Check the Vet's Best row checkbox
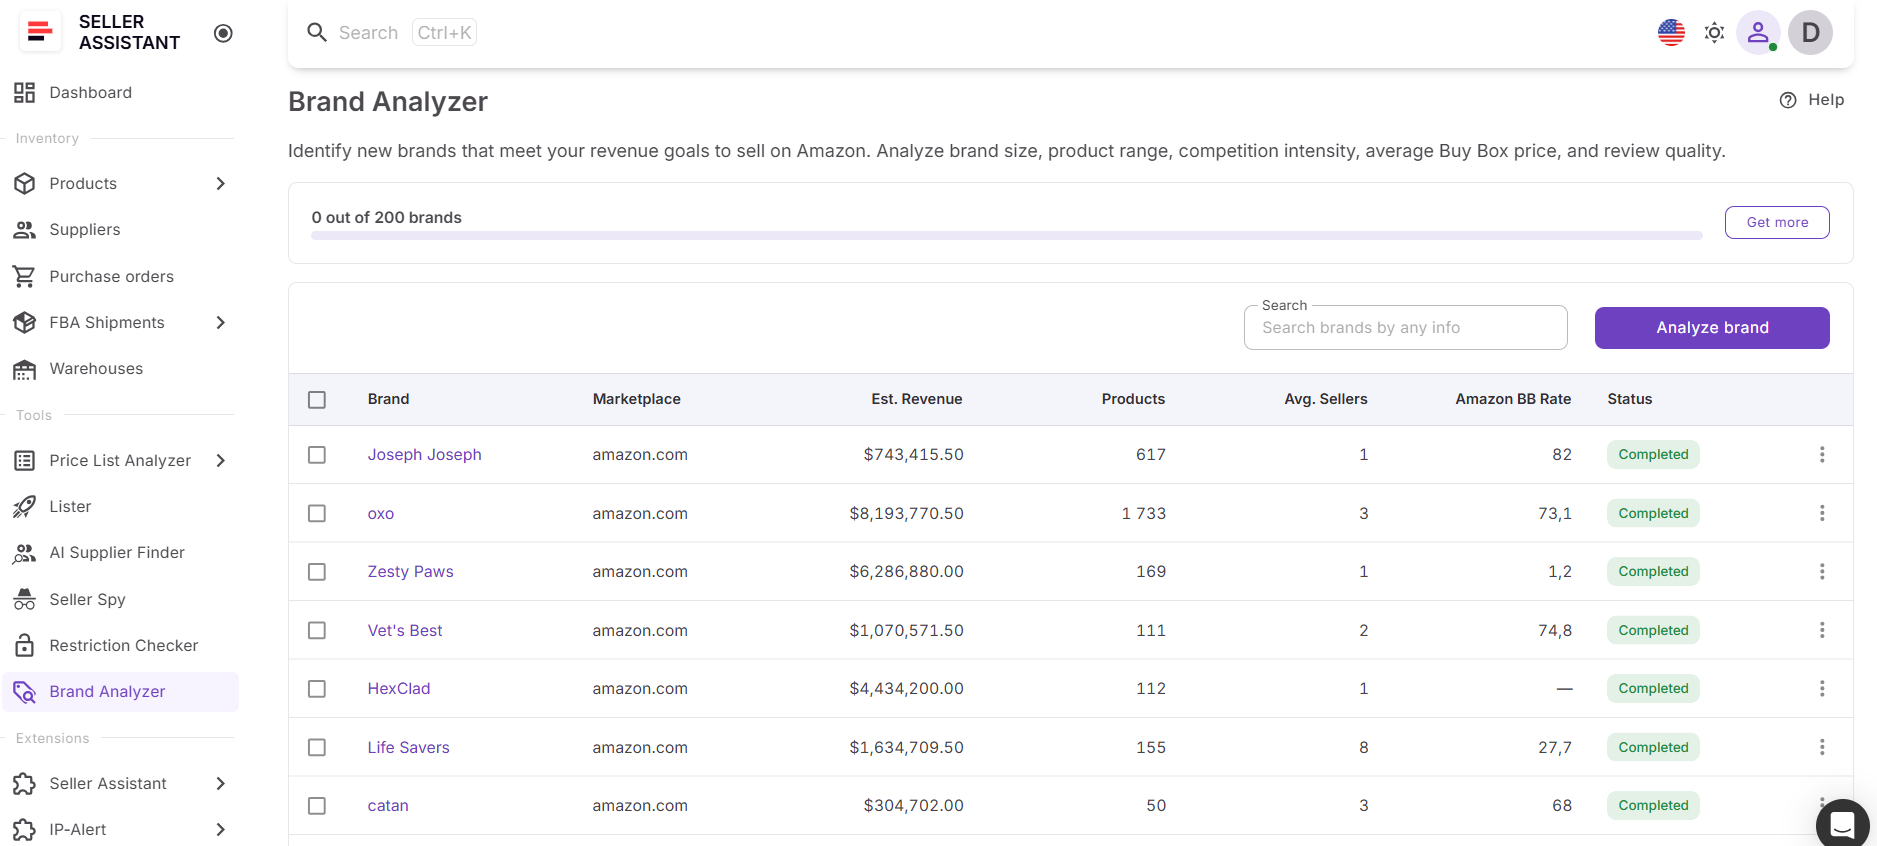 (x=317, y=630)
